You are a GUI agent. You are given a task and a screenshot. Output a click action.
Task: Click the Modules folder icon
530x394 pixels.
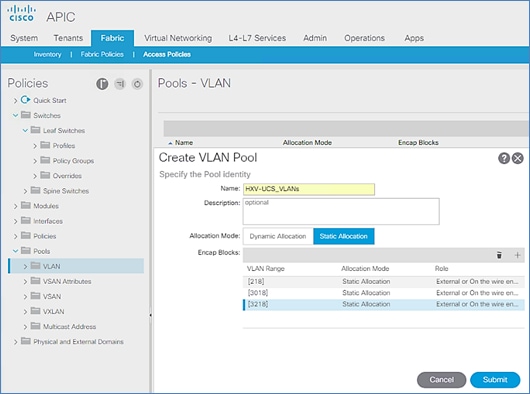tap(26, 205)
